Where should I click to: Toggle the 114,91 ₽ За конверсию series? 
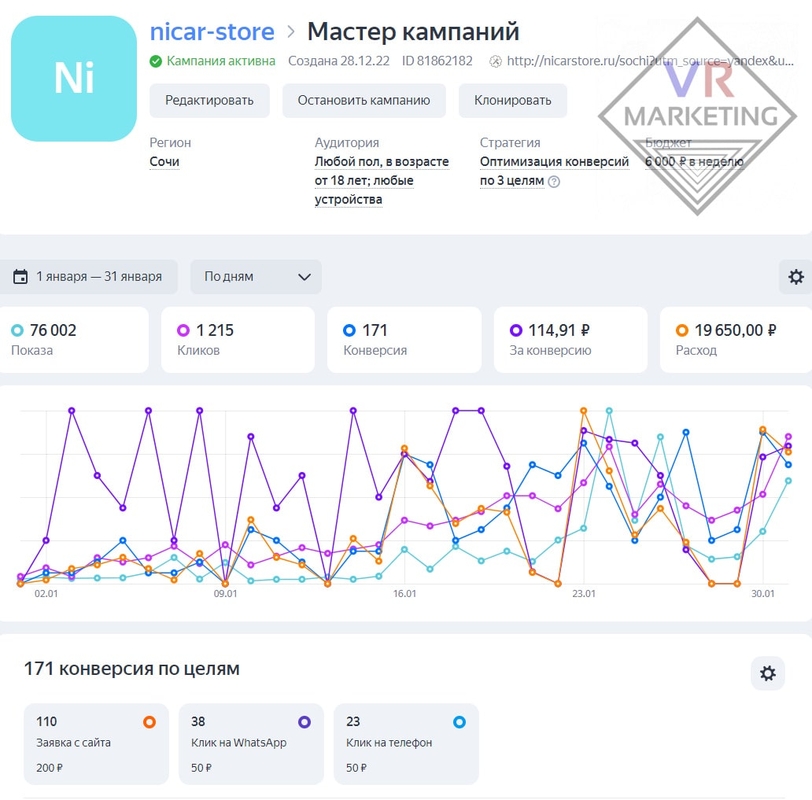(x=571, y=340)
